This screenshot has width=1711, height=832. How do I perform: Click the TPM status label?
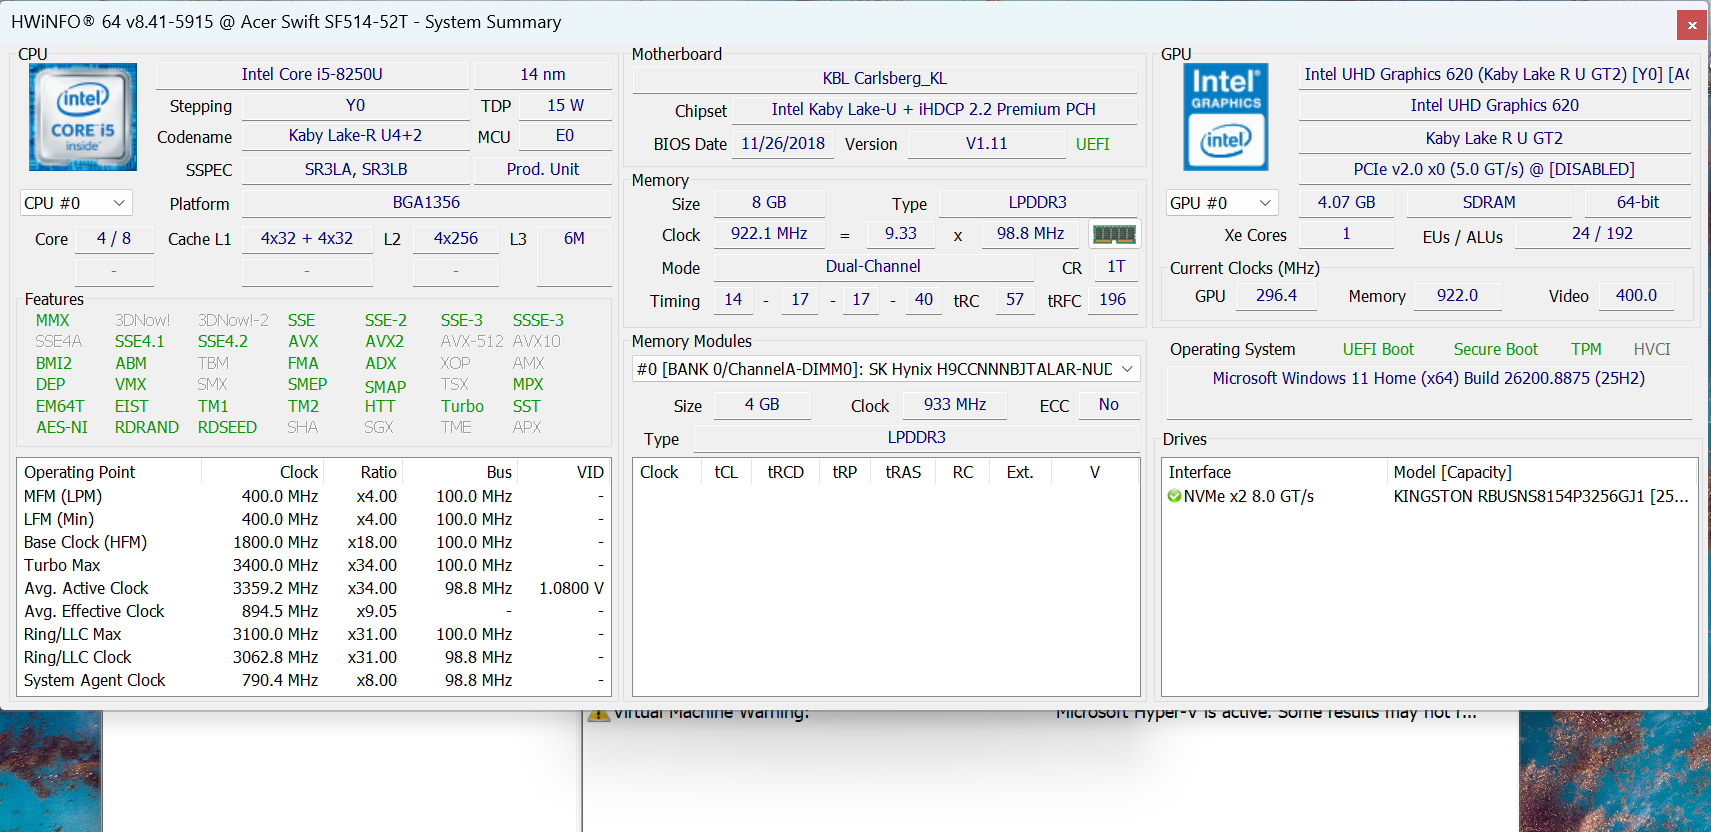click(x=1586, y=349)
